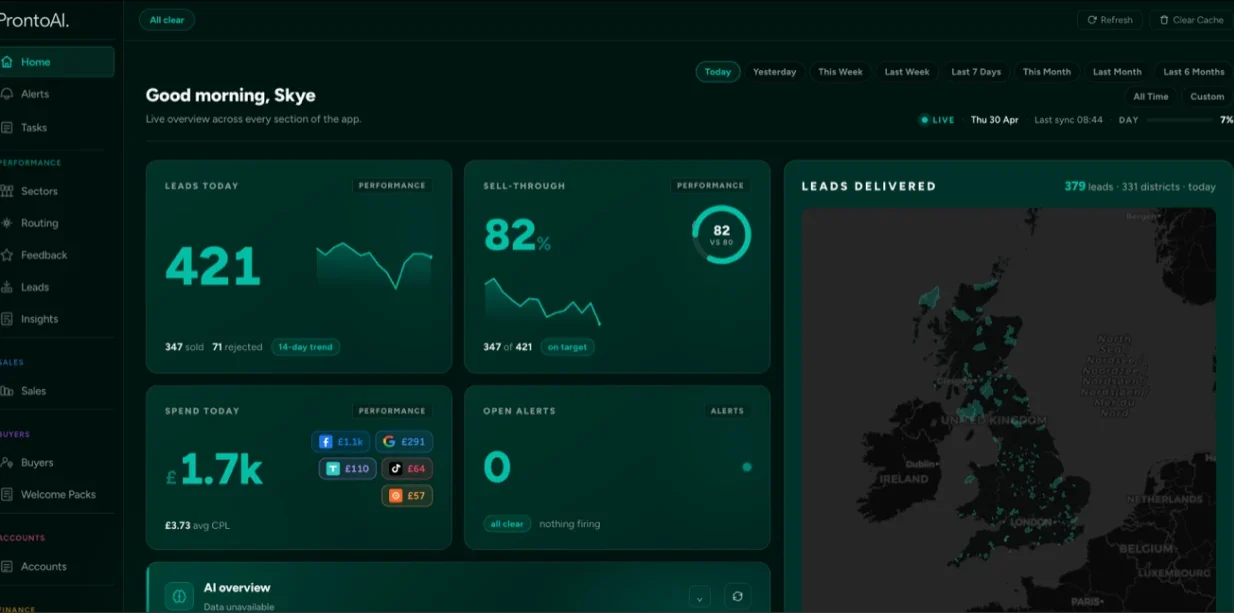This screenshot has height=613, width=1234.
Task: Click the Facebook £1.1k spend chip
Action: click(341, 441)
